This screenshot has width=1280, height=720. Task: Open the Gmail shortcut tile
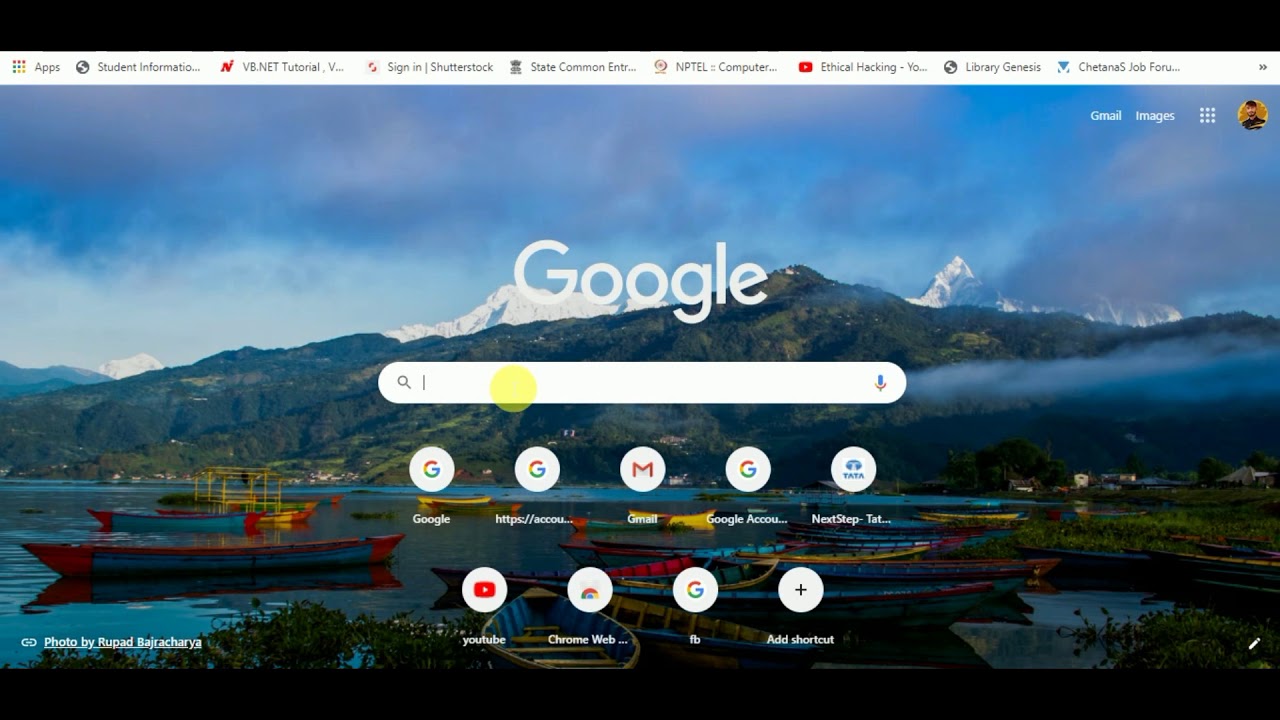pyautogui.click(x=643, y=486)
